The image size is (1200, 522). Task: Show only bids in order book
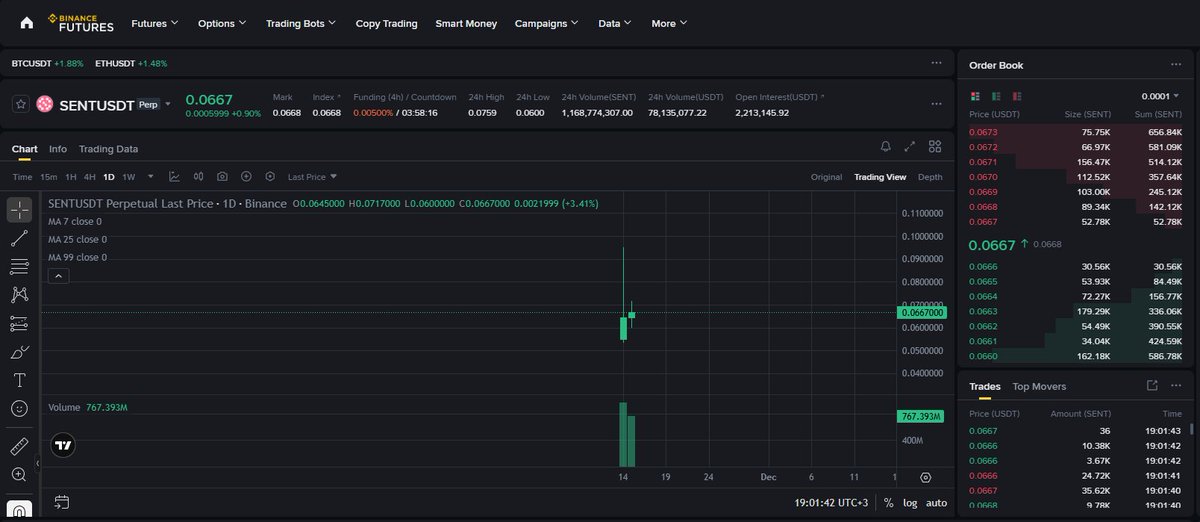point(996,96)
